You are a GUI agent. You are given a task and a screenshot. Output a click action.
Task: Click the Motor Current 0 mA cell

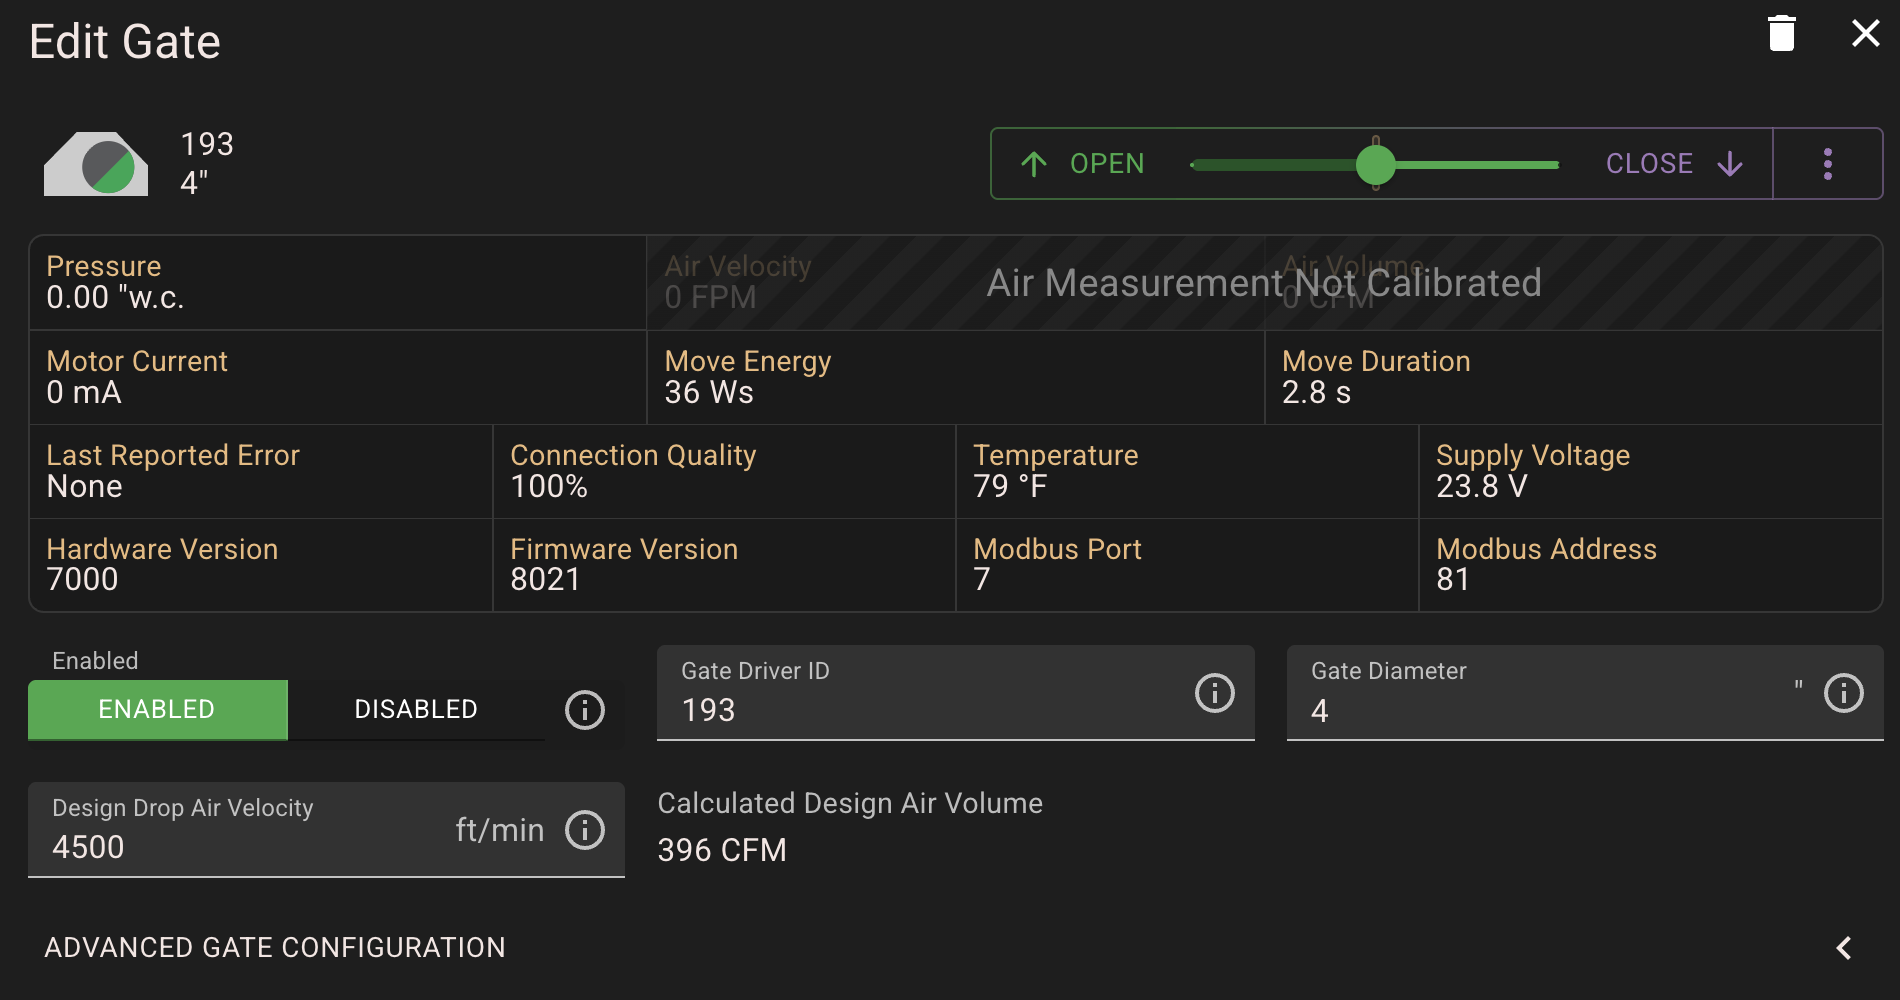(x=338, y=377)
